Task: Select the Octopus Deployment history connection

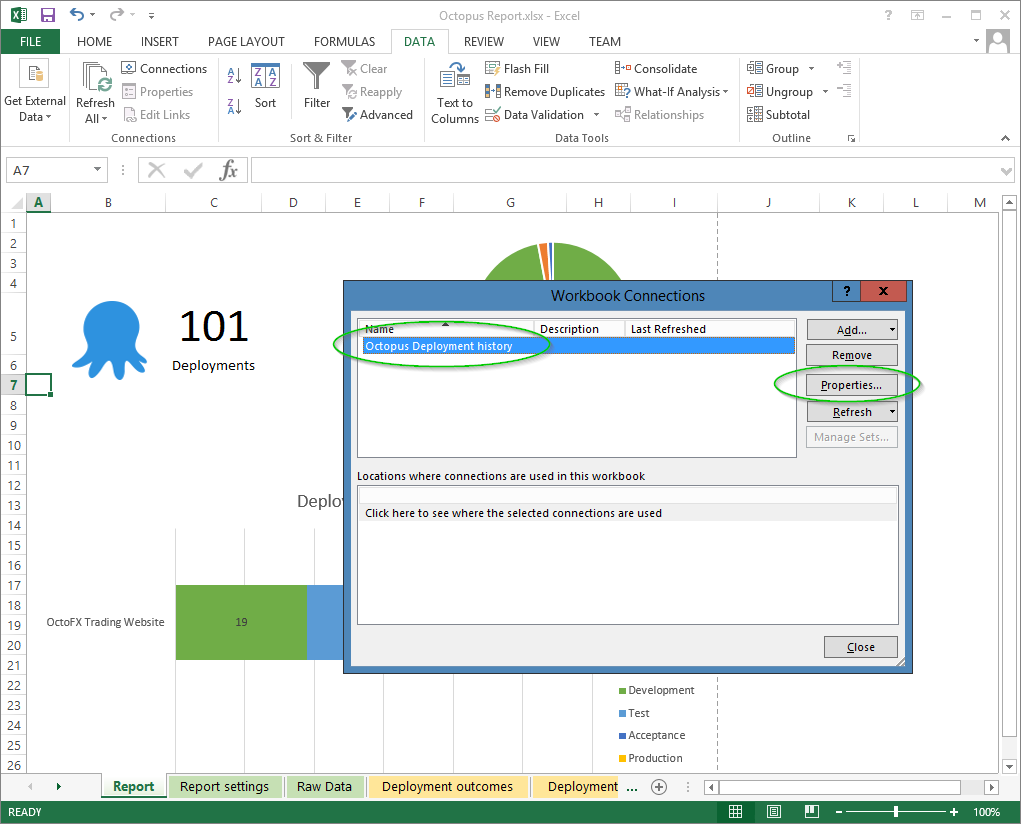Action: click(x=439, y=346)
